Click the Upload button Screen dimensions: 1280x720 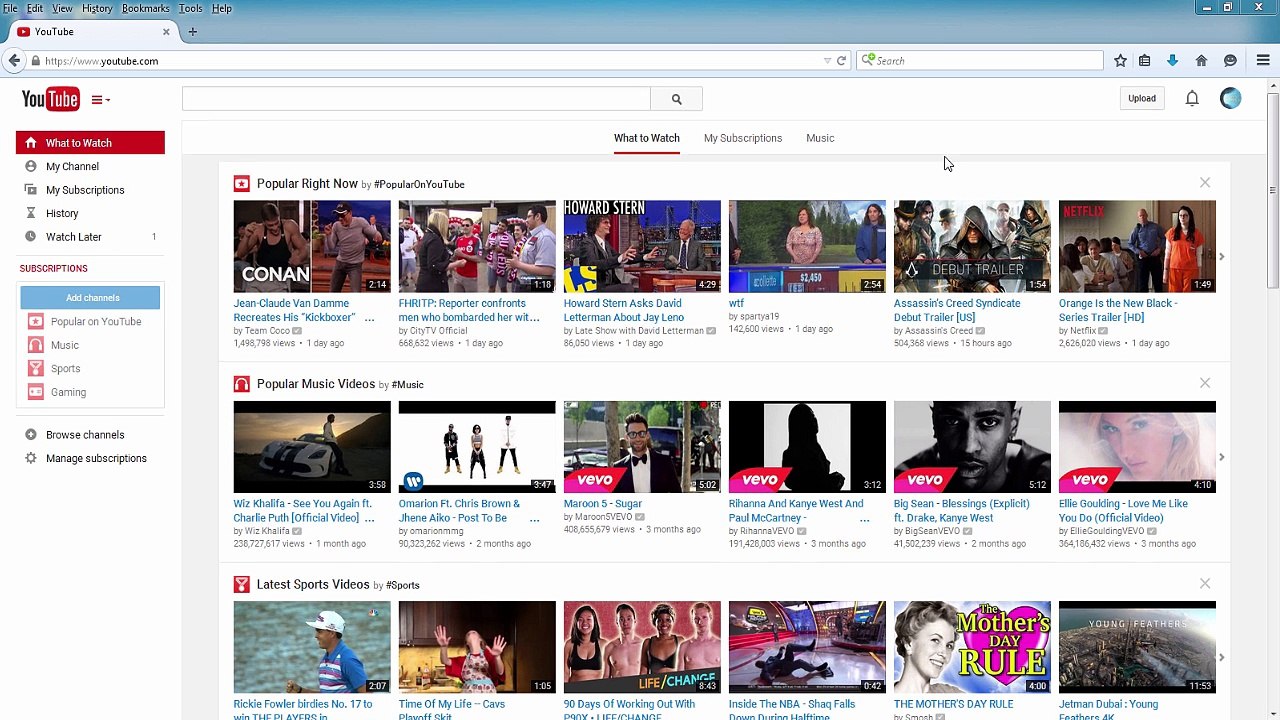(x=1142, y=98)
